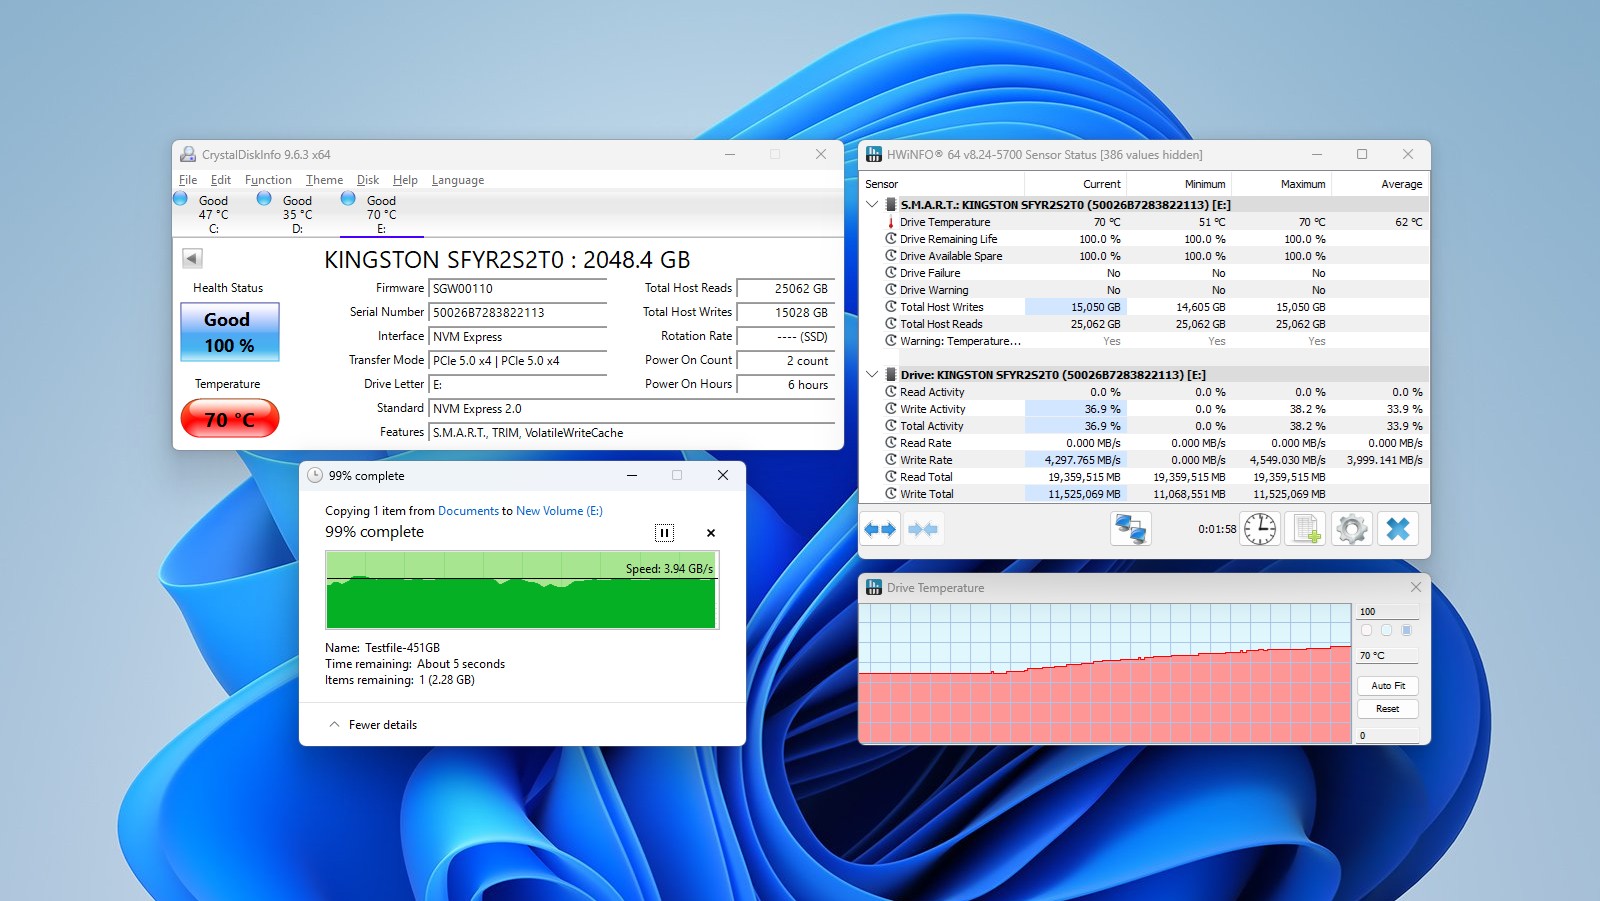The image size is (1600, 901).
Task: Select the Warning: Temperature sensor row
Action: tap(1145, 341)
